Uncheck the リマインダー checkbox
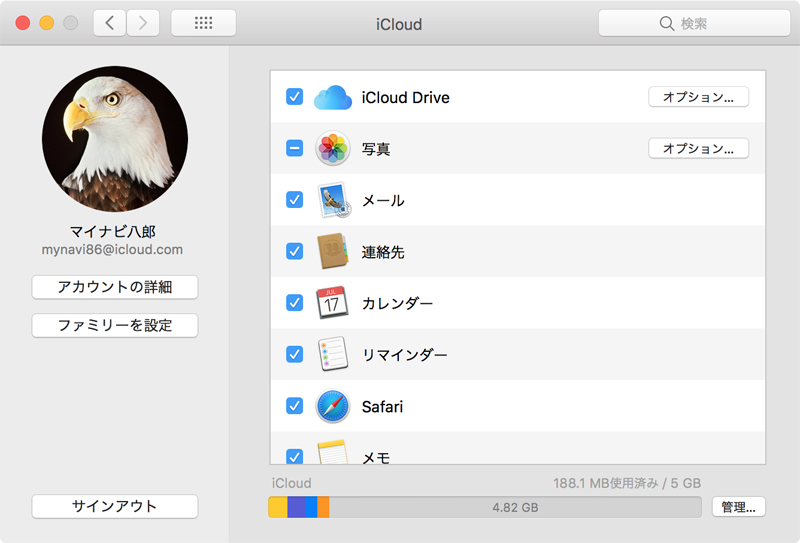This screenshot has height=543, width=800. pyautogui.click(x=294, y=354)
